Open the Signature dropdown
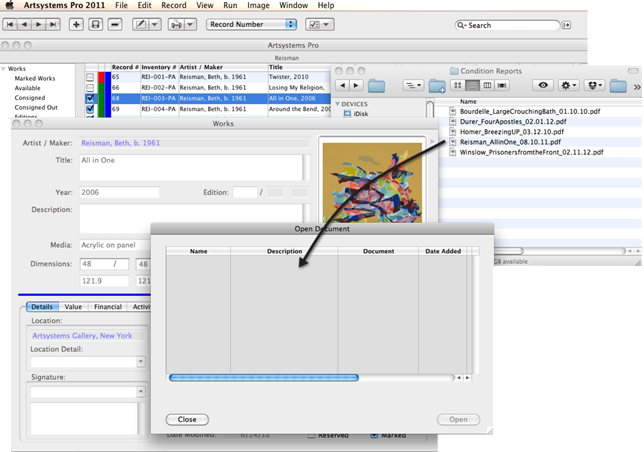 click(141, 392)
